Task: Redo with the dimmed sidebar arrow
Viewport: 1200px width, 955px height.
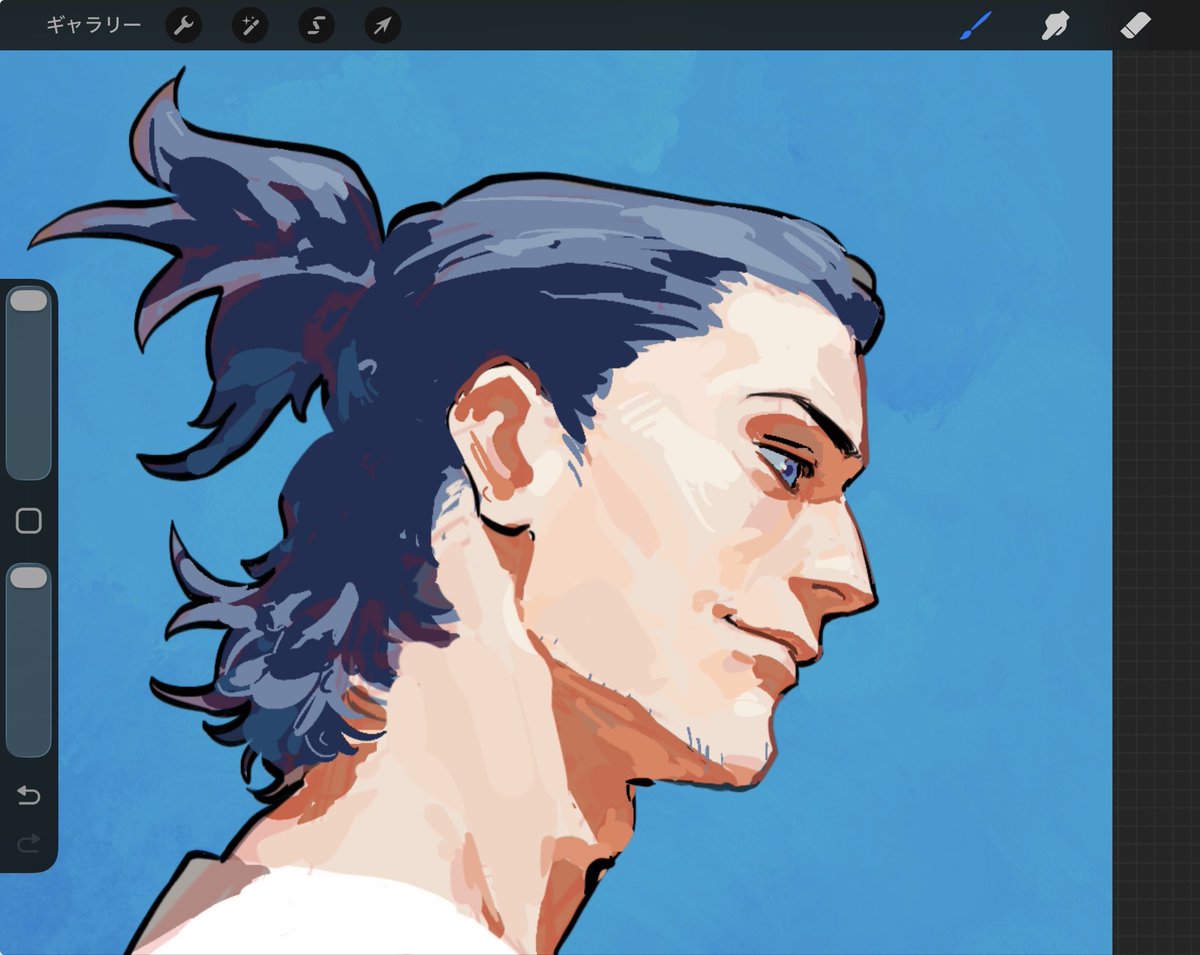Action: point(29,844)
